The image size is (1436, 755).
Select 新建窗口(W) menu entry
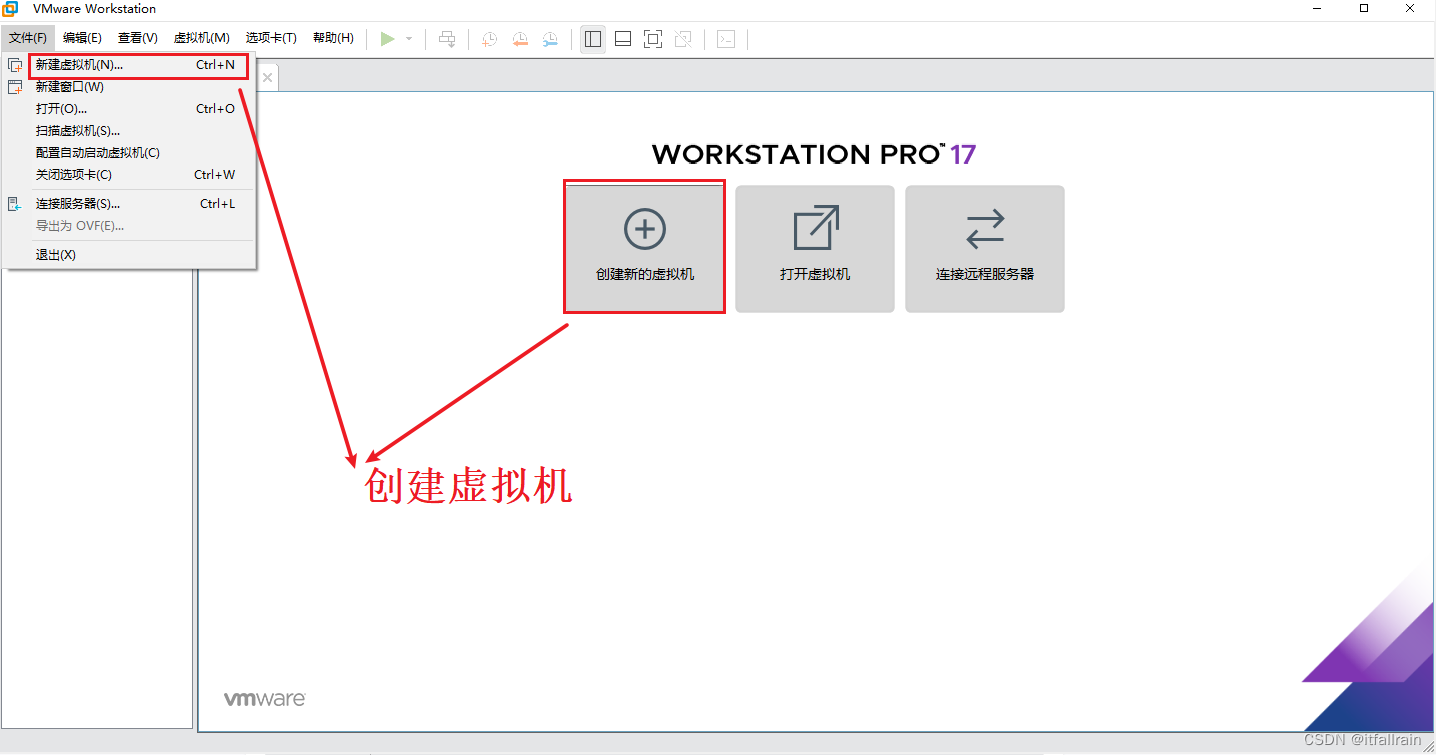point(129,87)
